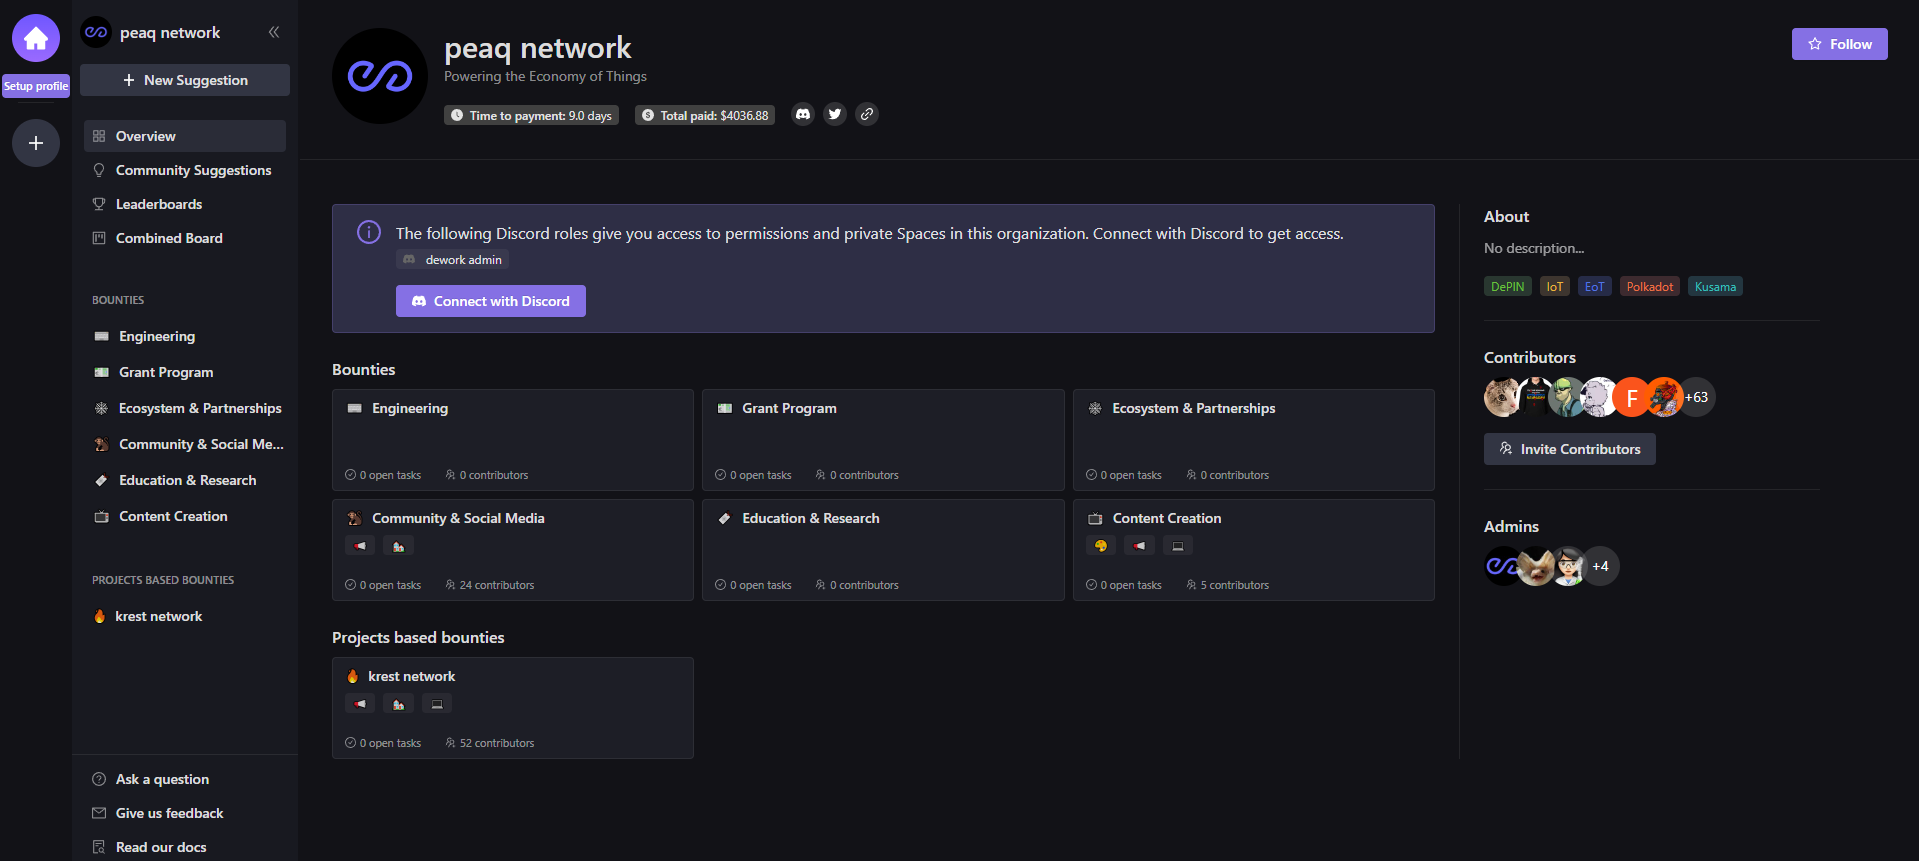
Task: Select Combined Board in the sidebar
Action: pyautogui.click(x=169, y=238)
